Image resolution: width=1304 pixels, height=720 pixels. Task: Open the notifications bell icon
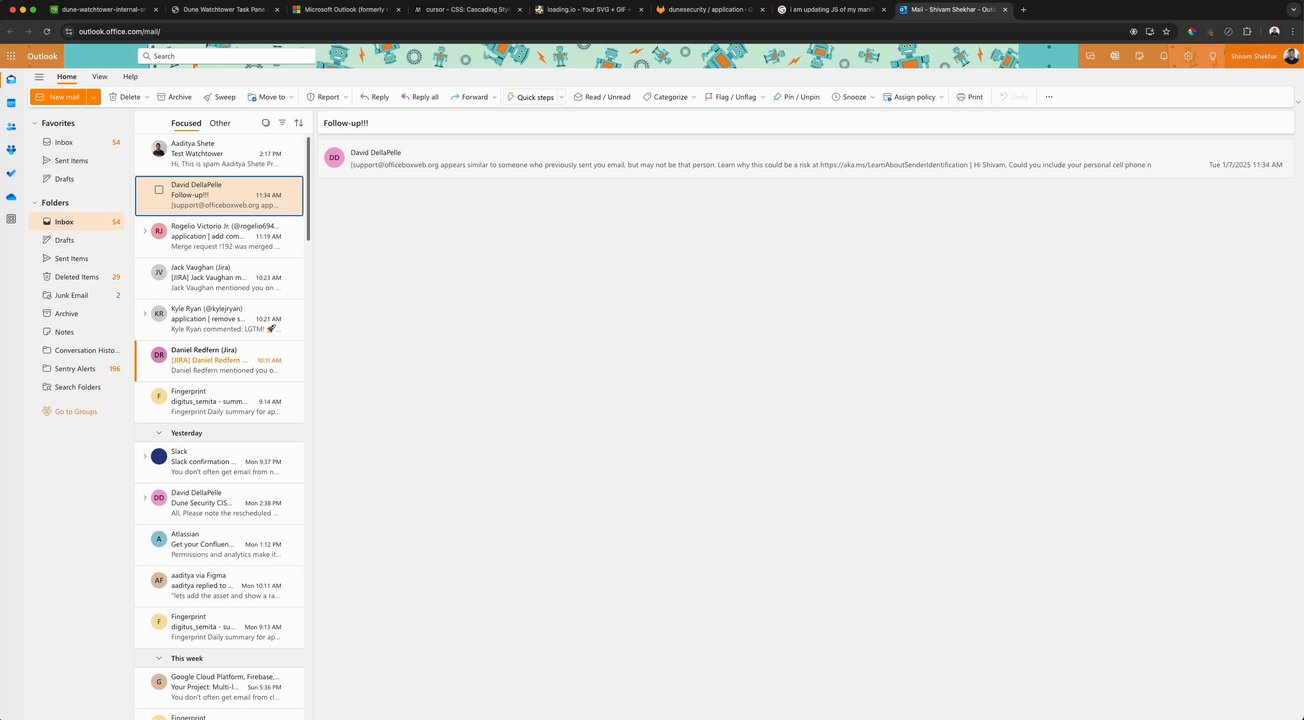[1164, 56]
